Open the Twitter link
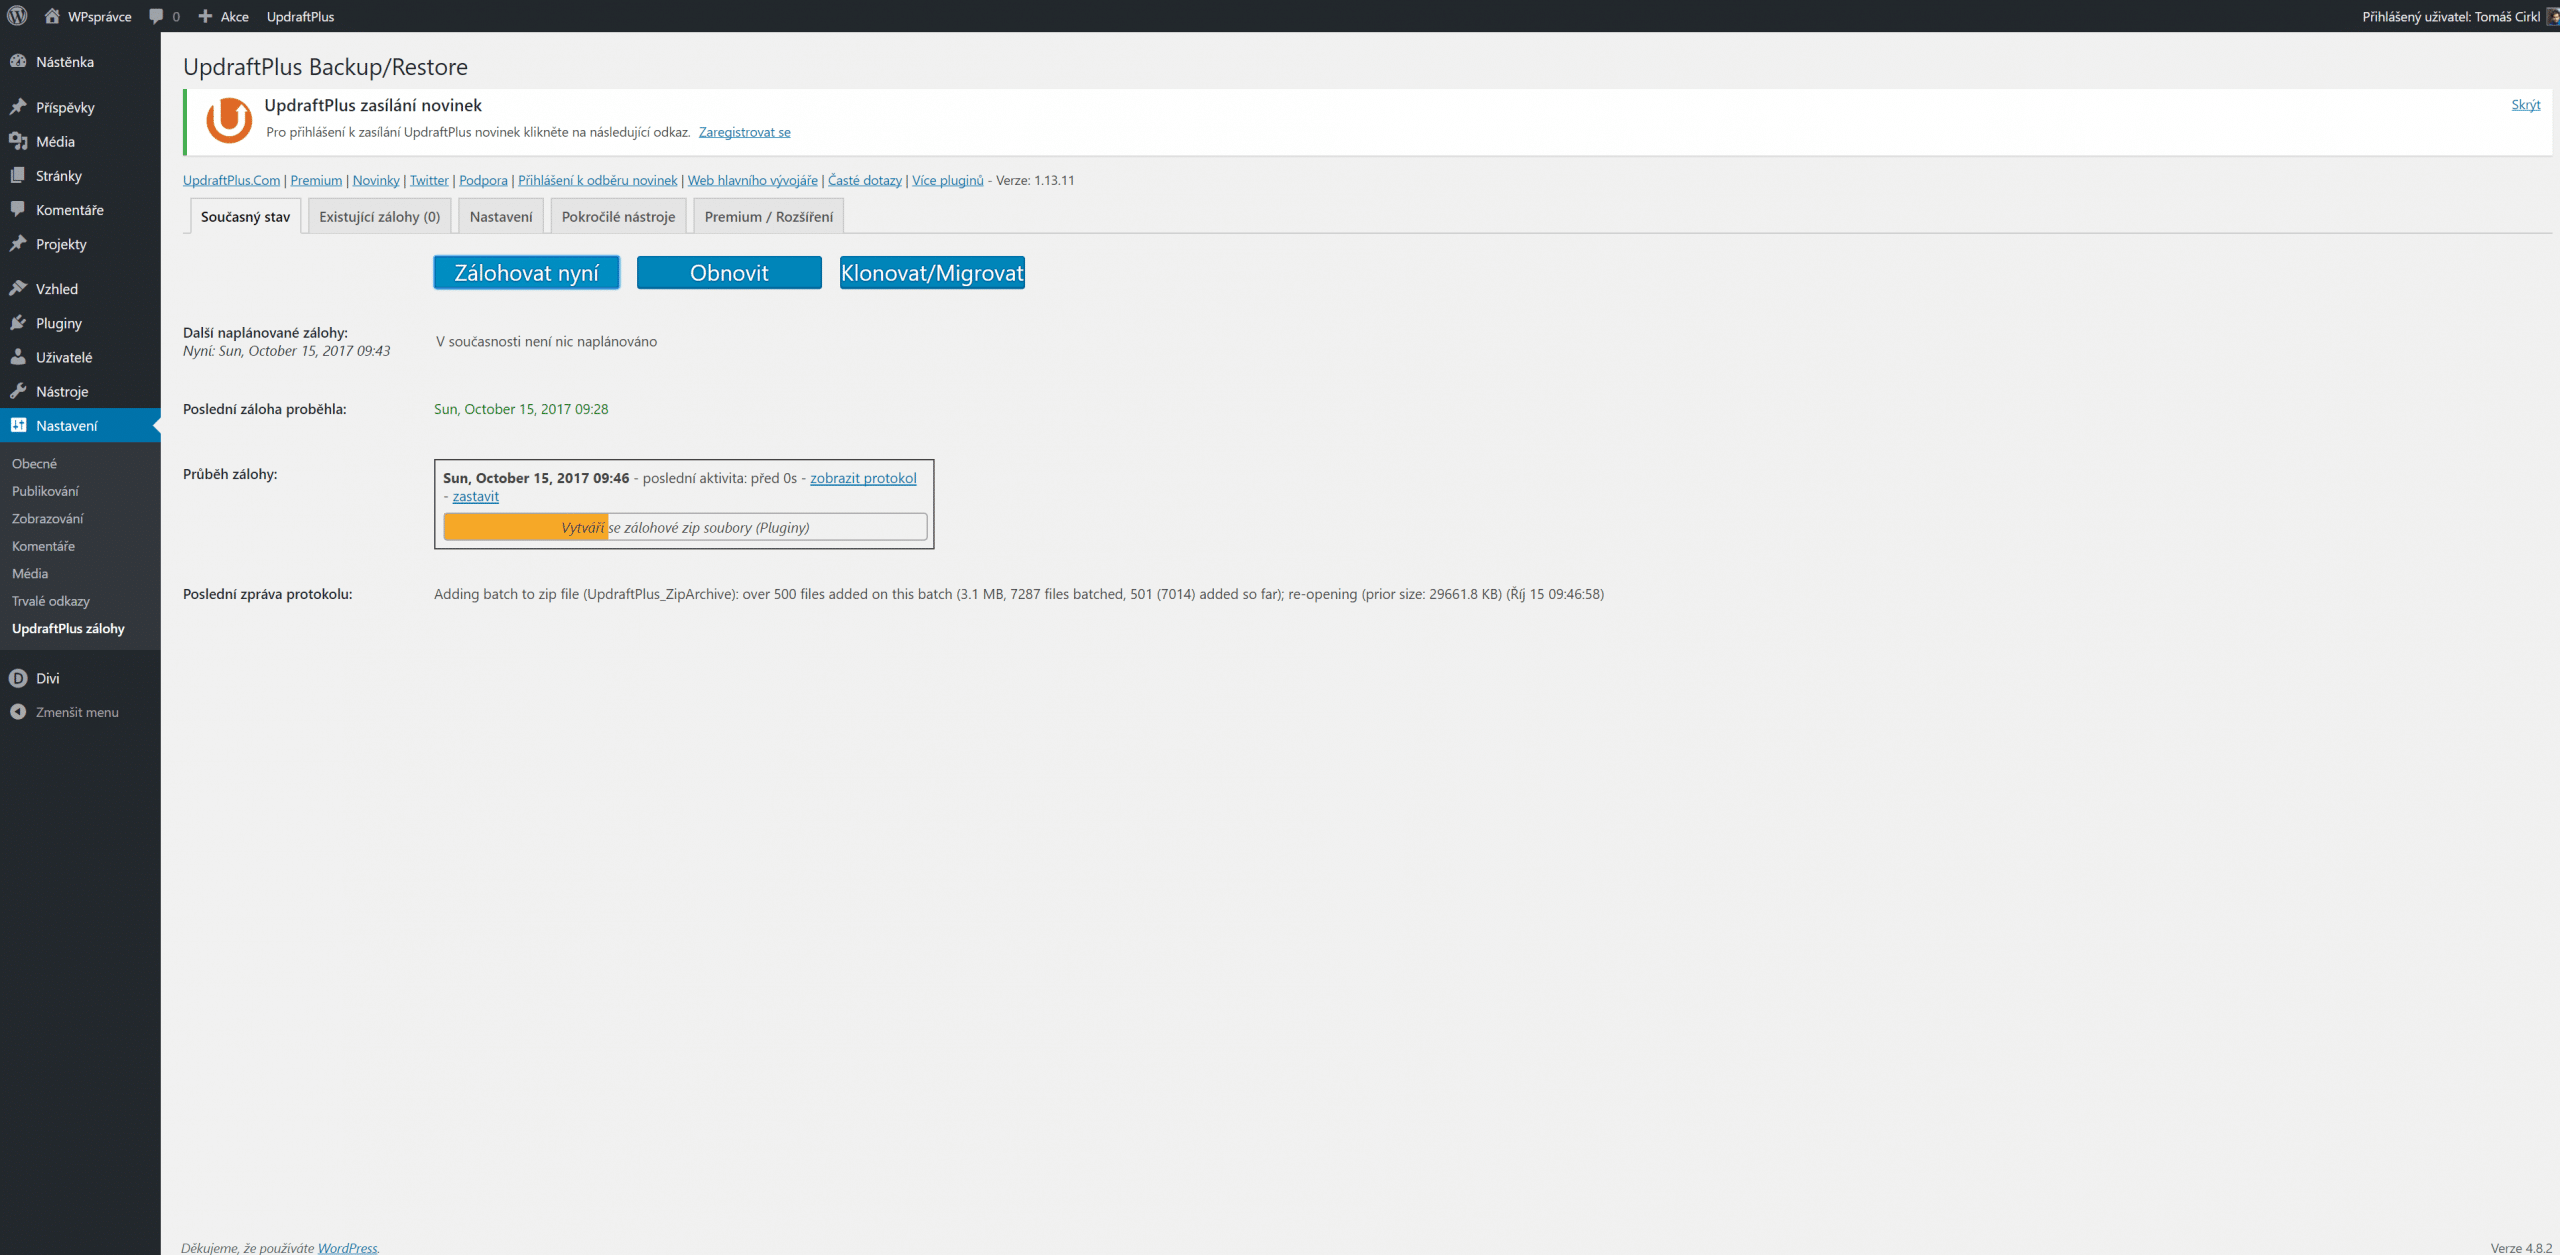This screenshot has height=1255, width=2560. click(429, 180)
